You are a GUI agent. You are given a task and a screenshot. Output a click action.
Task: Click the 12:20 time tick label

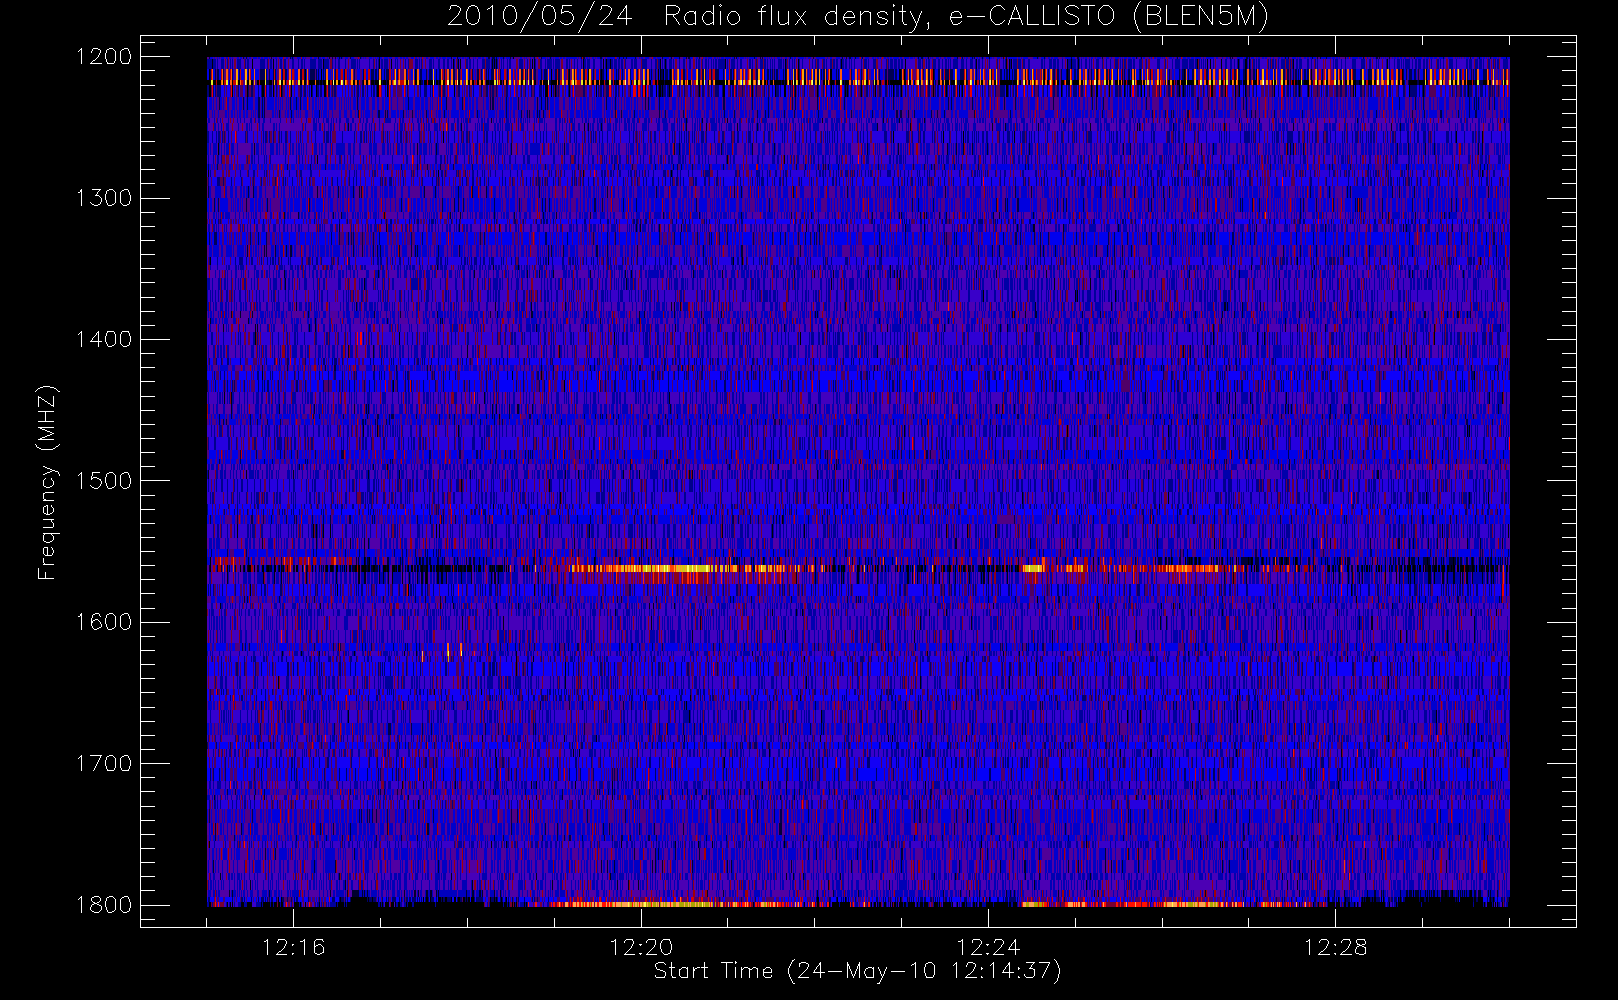(641, 947)
